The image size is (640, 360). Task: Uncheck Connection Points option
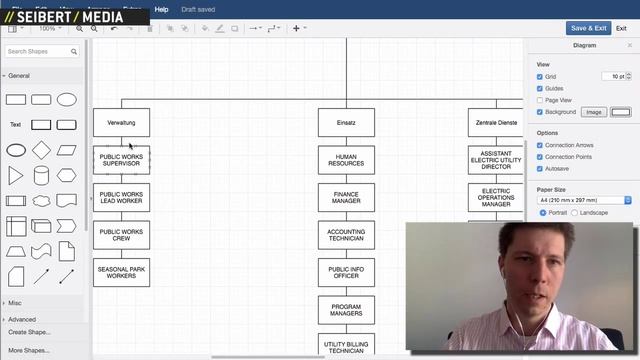click(540, 157)
